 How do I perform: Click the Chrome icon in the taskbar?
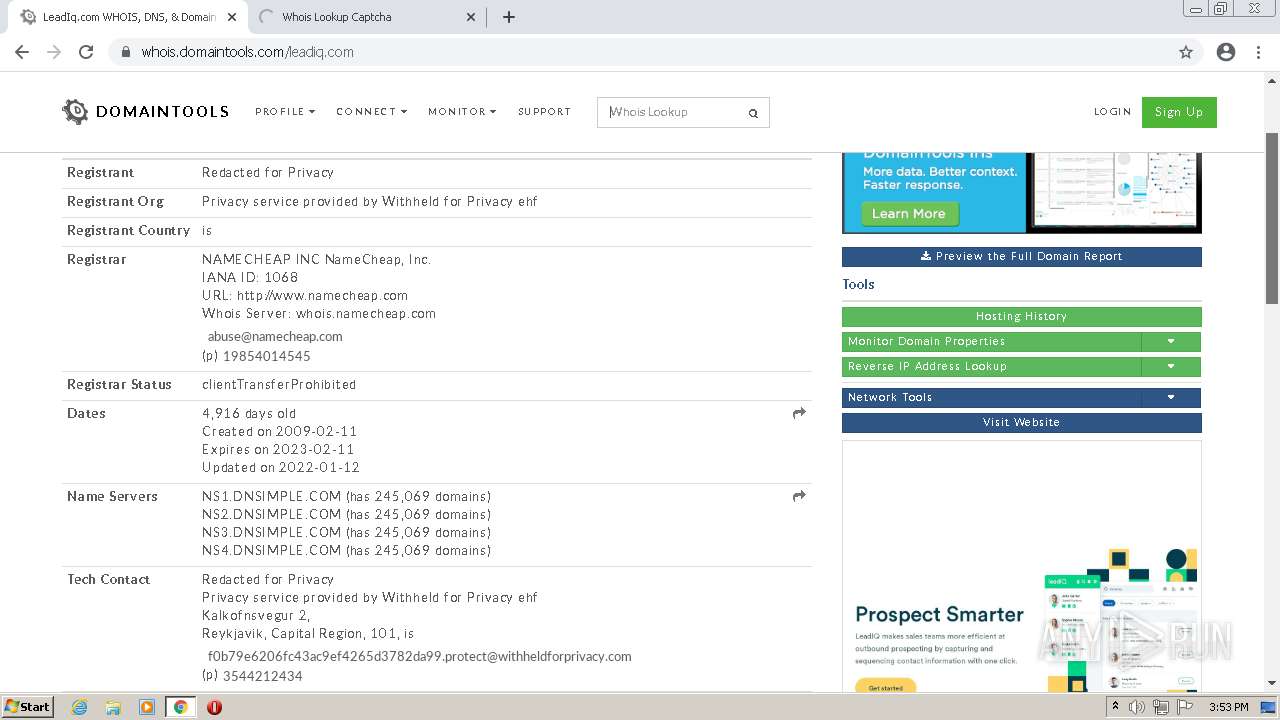click(x=180, y=707)
